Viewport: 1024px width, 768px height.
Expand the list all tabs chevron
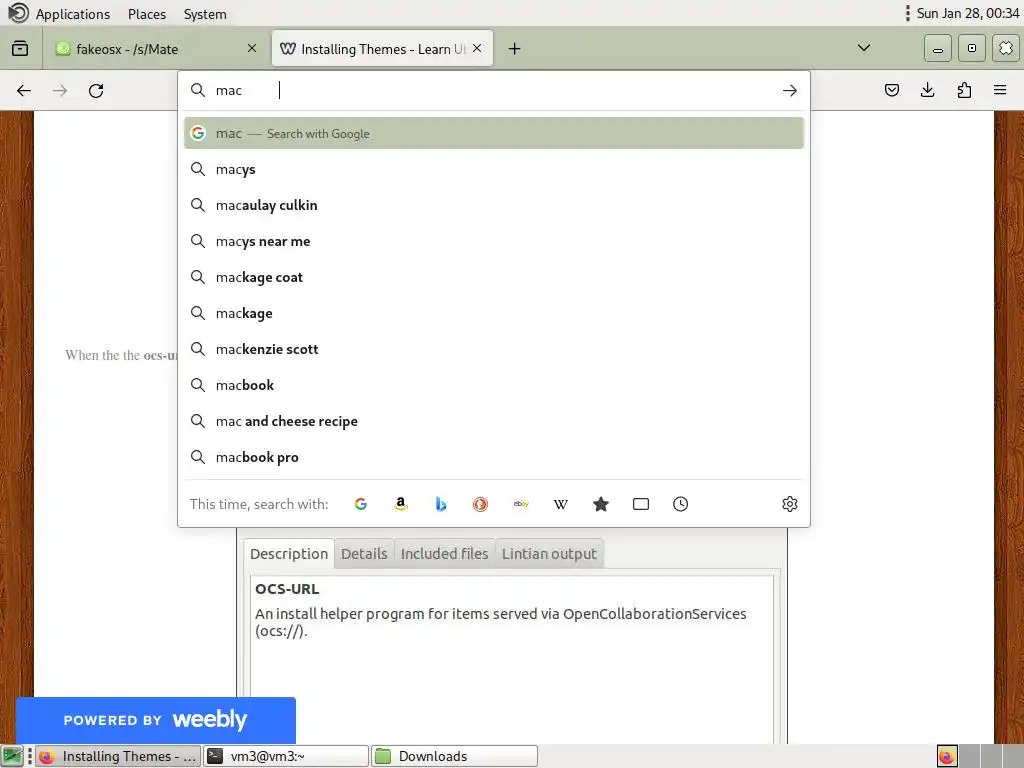[864, 48]
